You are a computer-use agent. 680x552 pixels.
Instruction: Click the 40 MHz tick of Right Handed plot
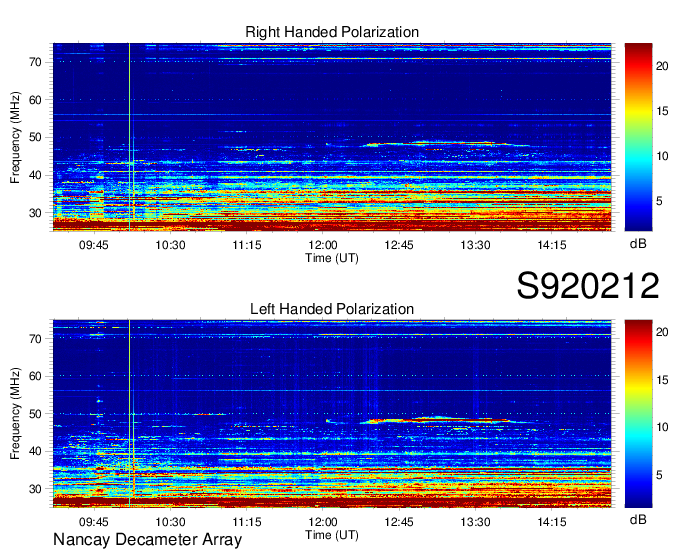point(35,176)
